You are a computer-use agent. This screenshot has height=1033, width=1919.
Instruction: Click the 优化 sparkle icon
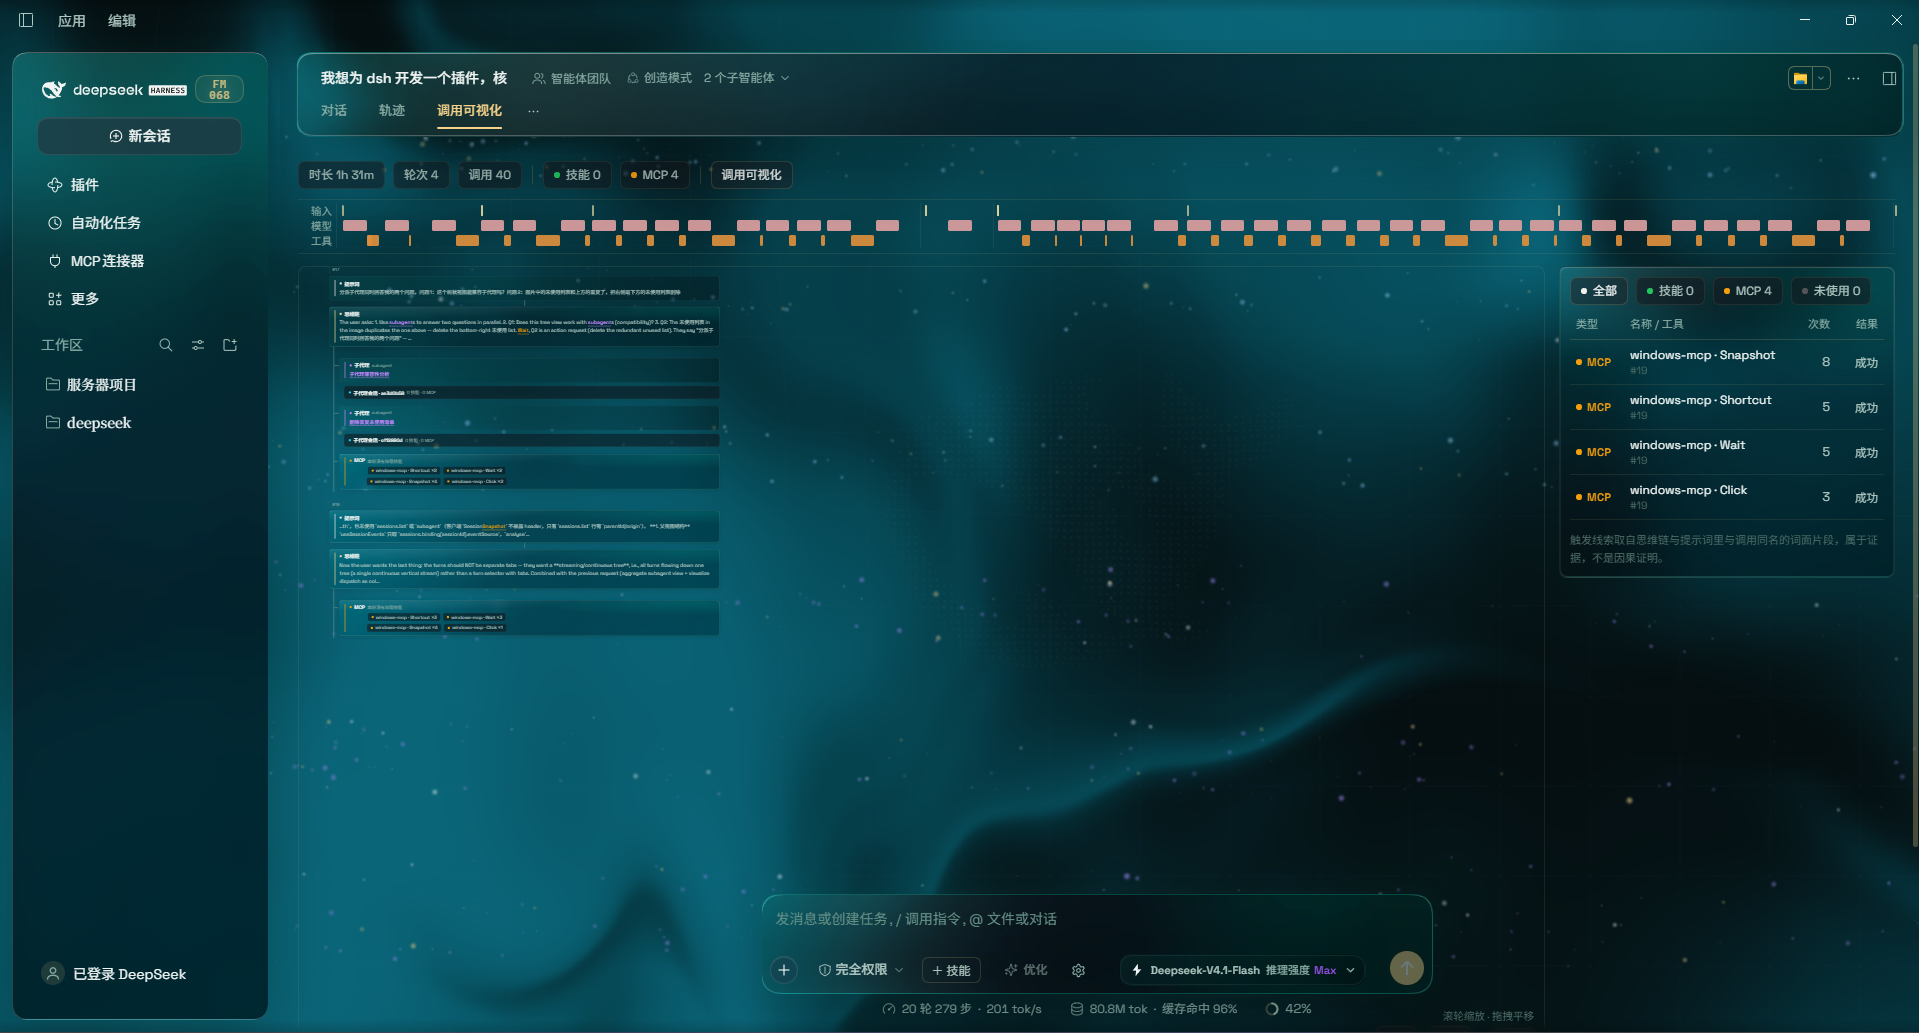coord(1026,970)
